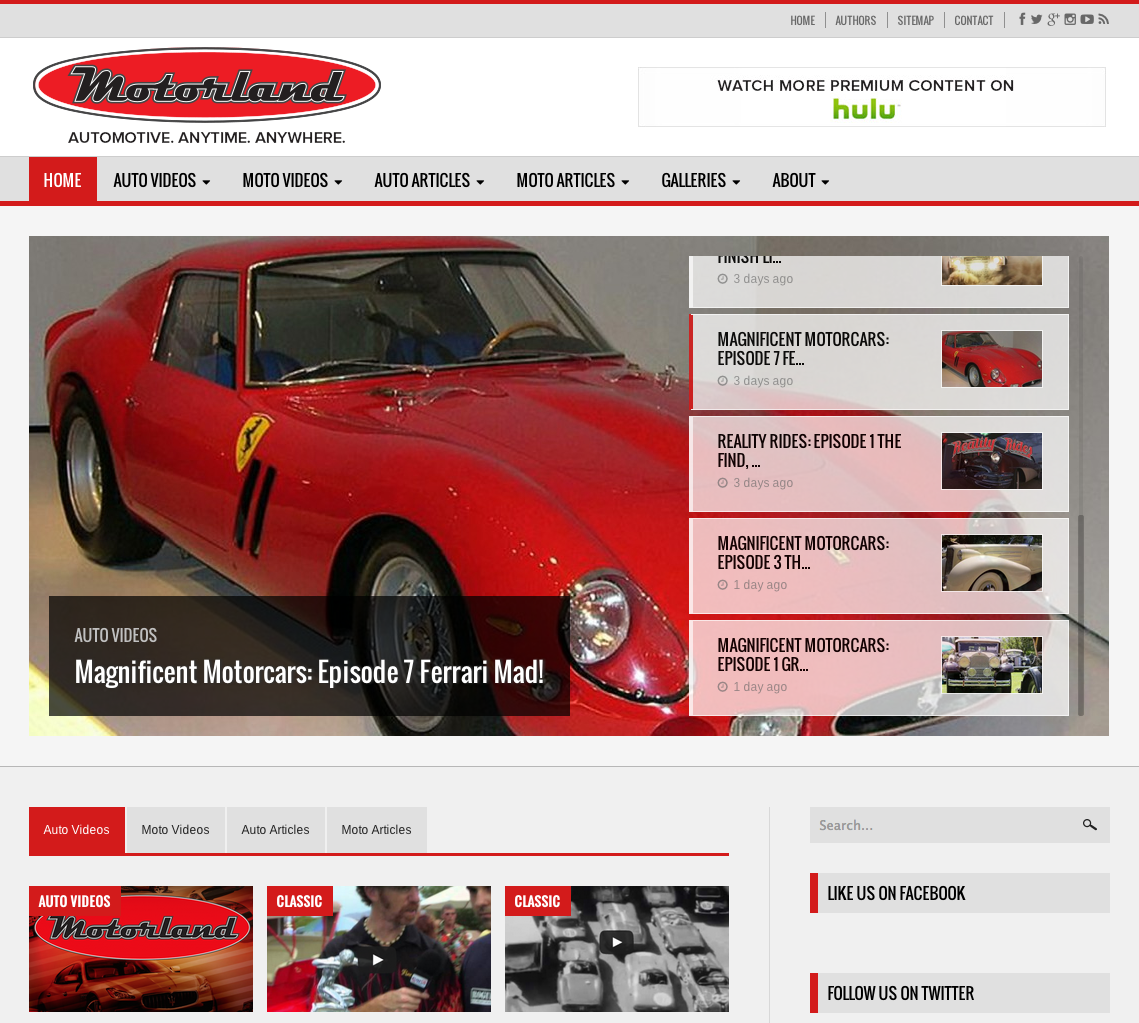Open the Google Plus icon in top bar
1139x1023 pixels.
click(1053, 20)
